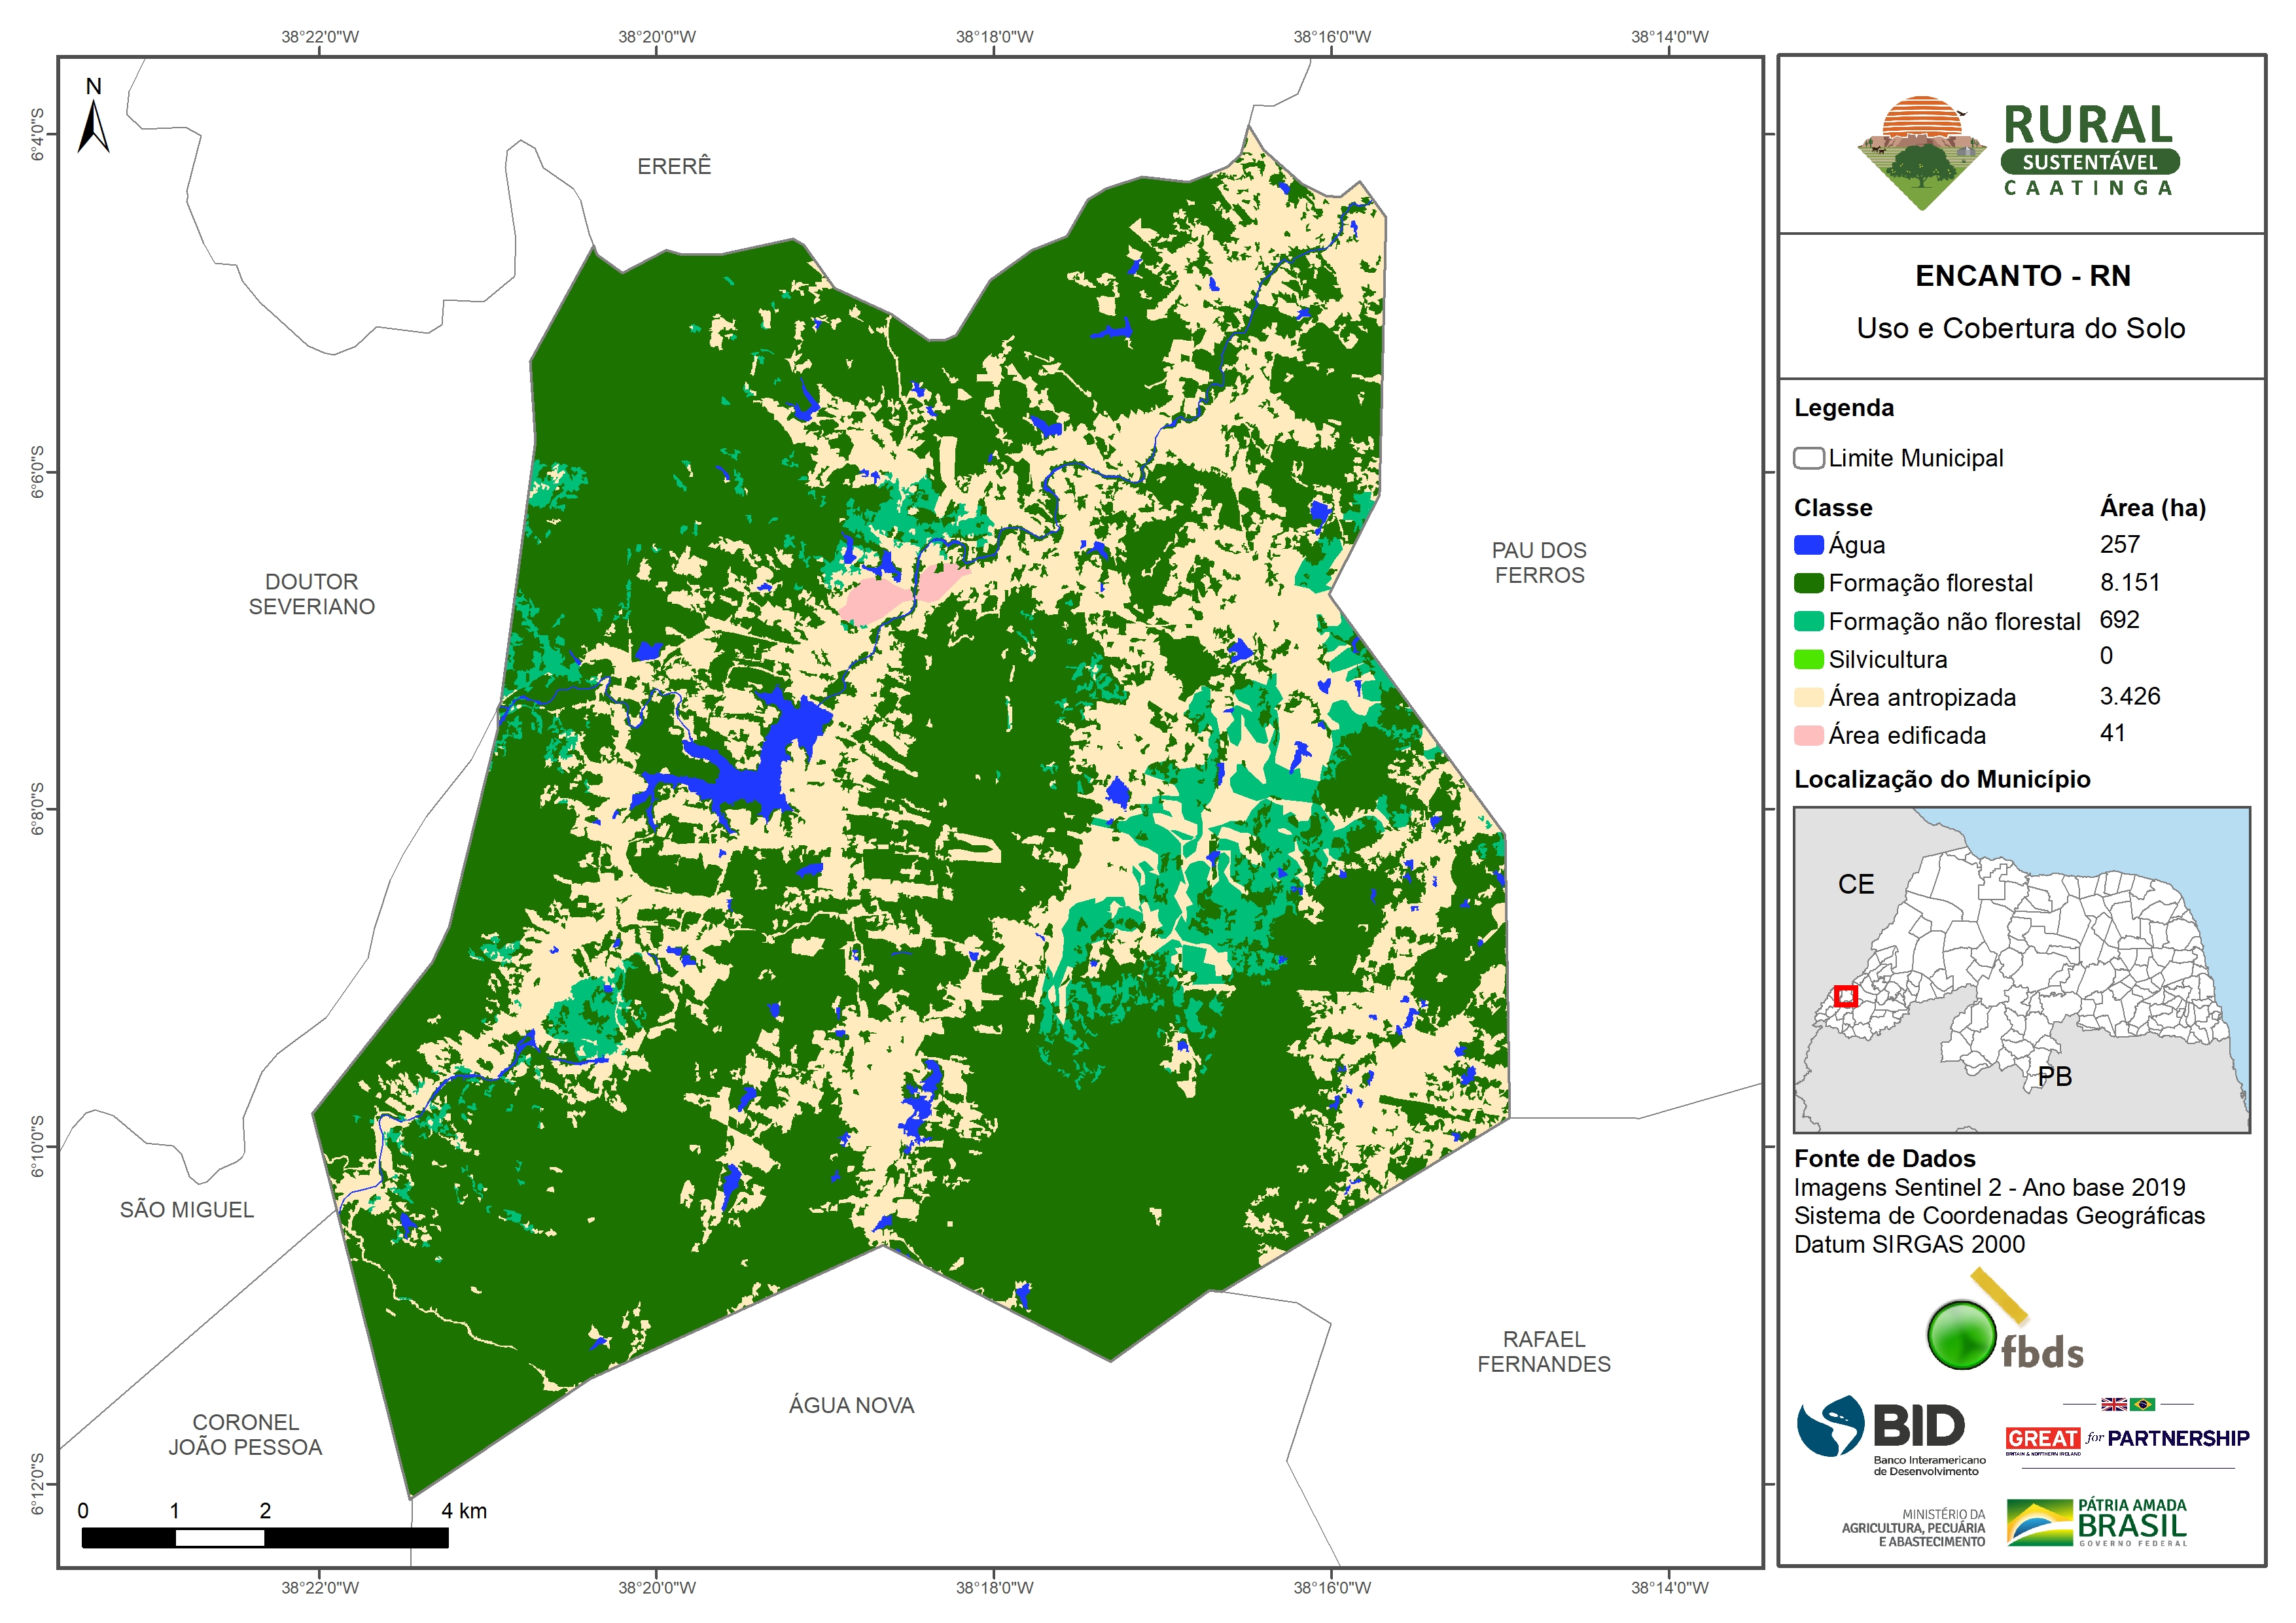The width and height of the screenshot is (2296, 1623).
Task: Click the scale bar at bottom left
Action: pos(264,1537)
